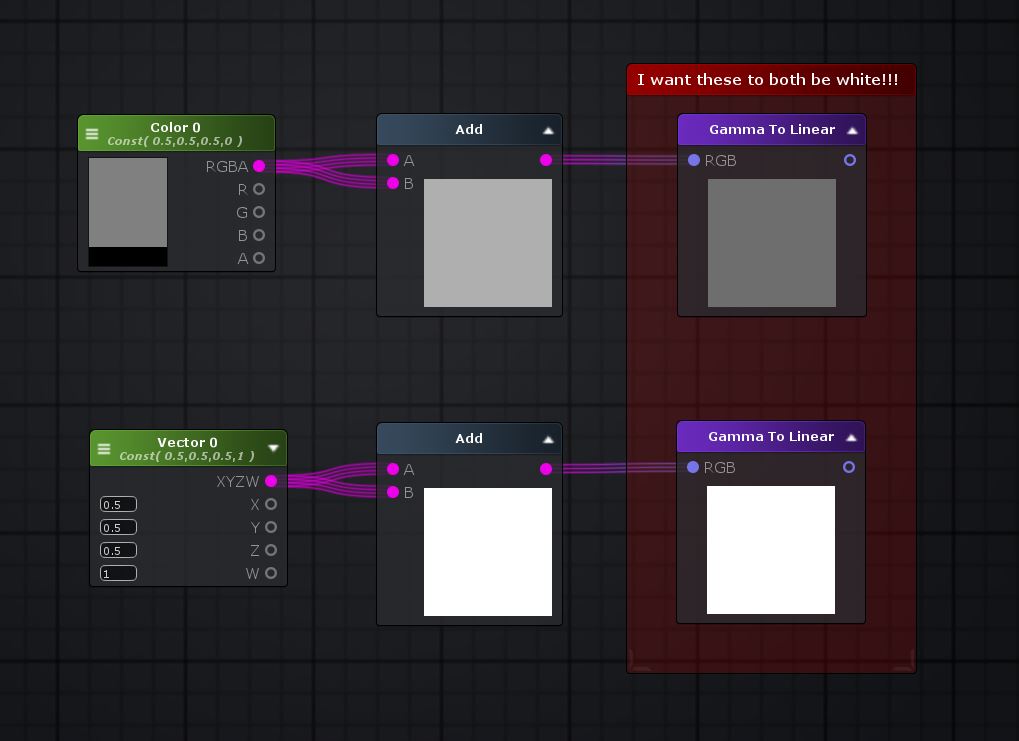This screenshot has height=741, width=1019.
Task: Click input port B of the upper Add node
Action: (393, 183)
